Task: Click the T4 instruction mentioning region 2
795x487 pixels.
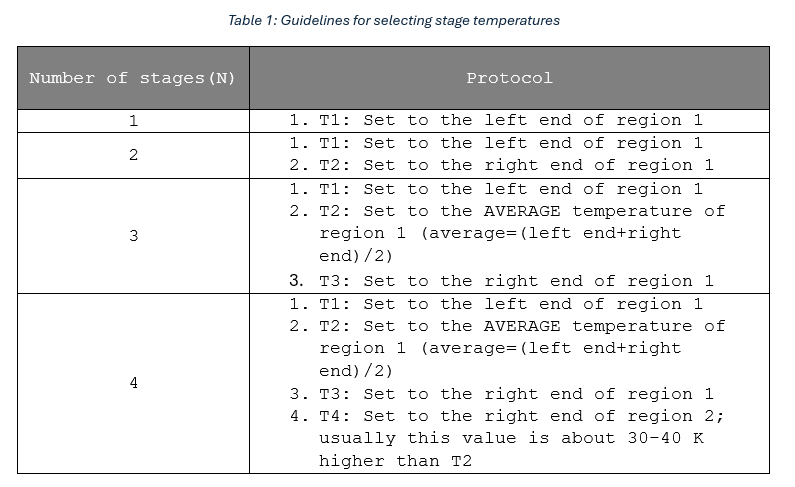Action: pyautogui.click(x=521, y=416)
